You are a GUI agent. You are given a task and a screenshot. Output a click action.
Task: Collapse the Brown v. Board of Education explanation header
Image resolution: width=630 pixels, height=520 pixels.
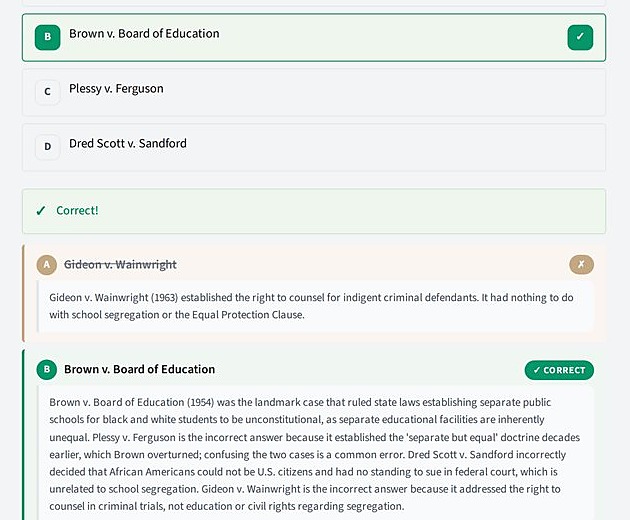315,369
